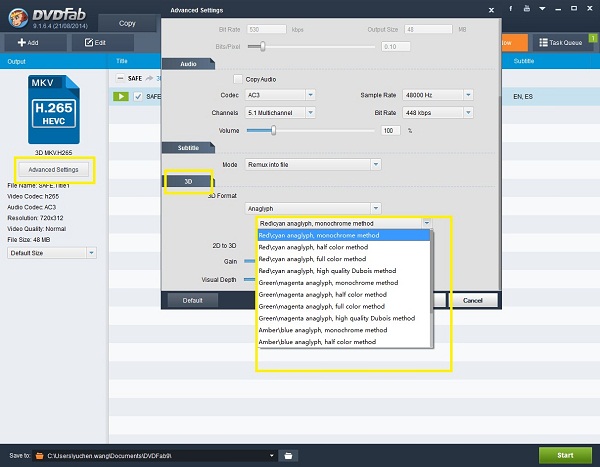The image size is (600, 467).
Task: Click the green play preview button for SAFE title
Action: pyautogui.click(x=121, y=96)
